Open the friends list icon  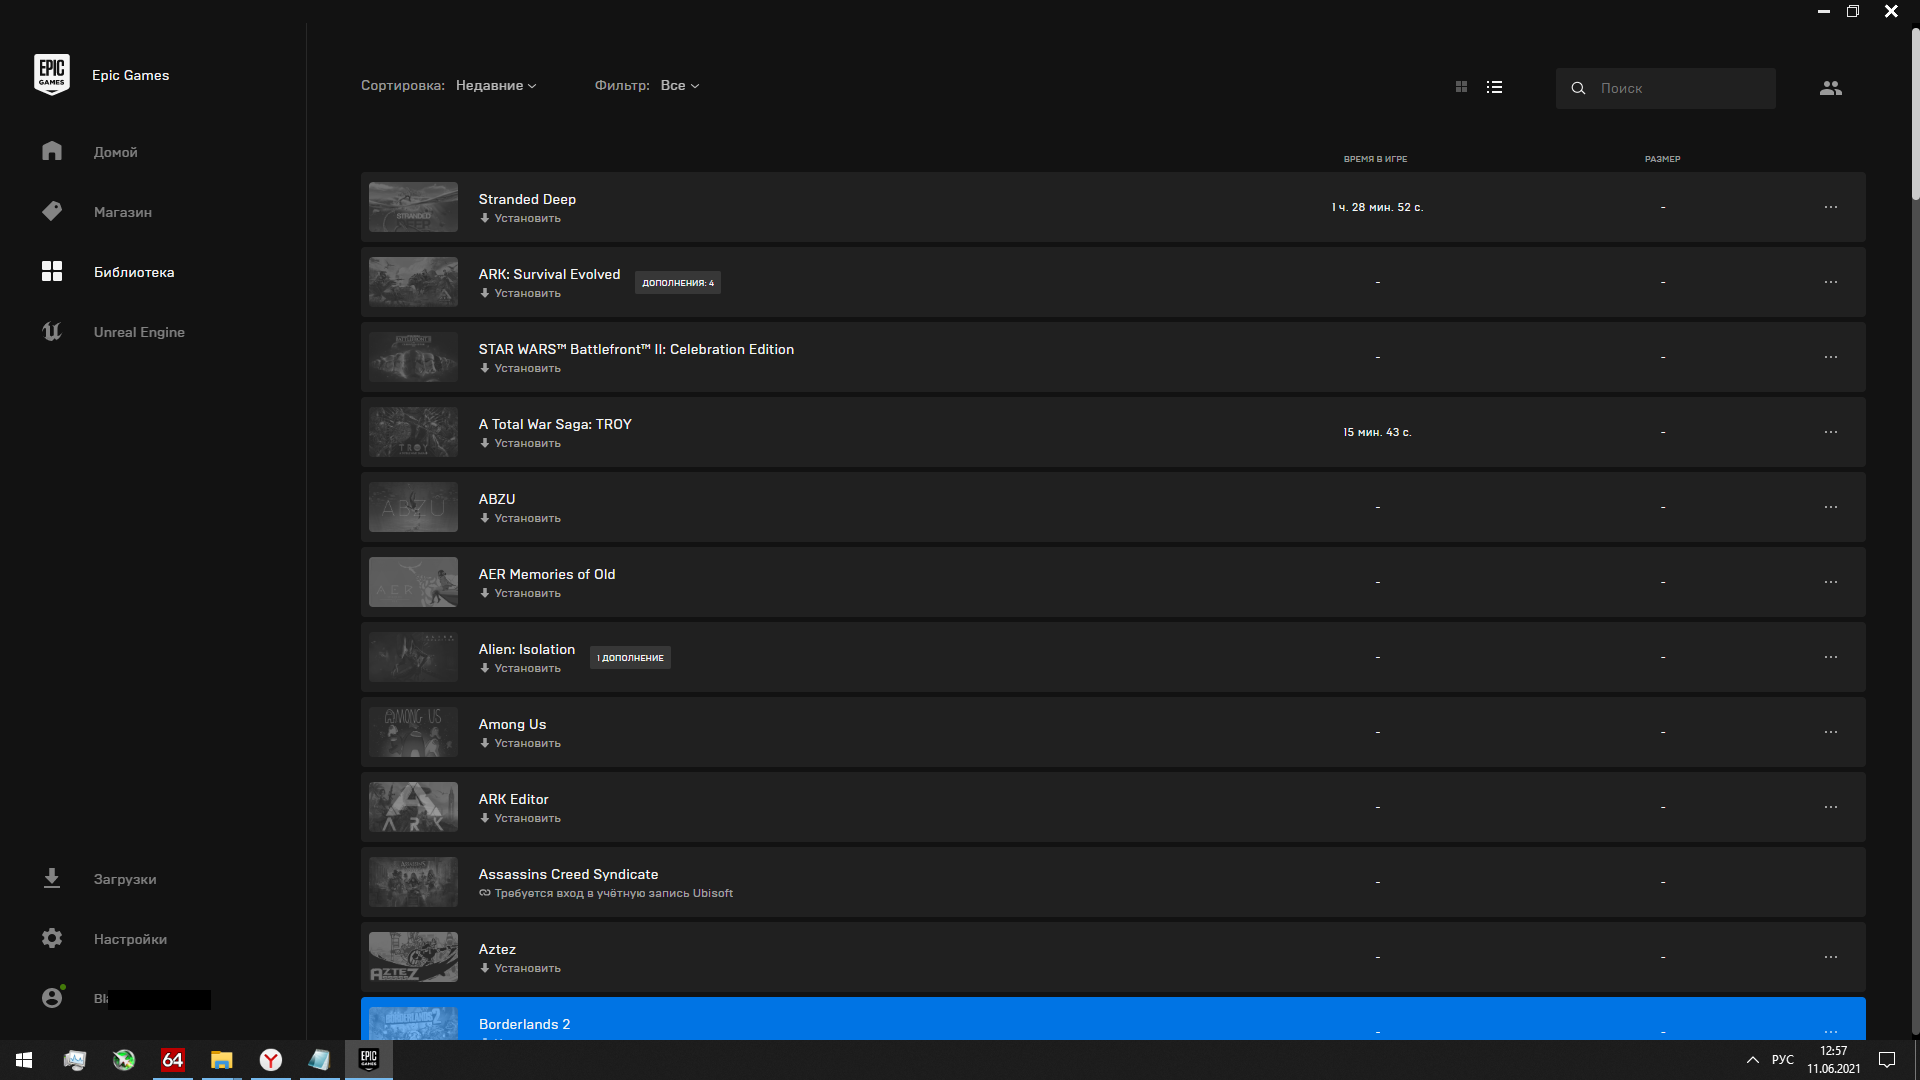(x=1830, y=88)
